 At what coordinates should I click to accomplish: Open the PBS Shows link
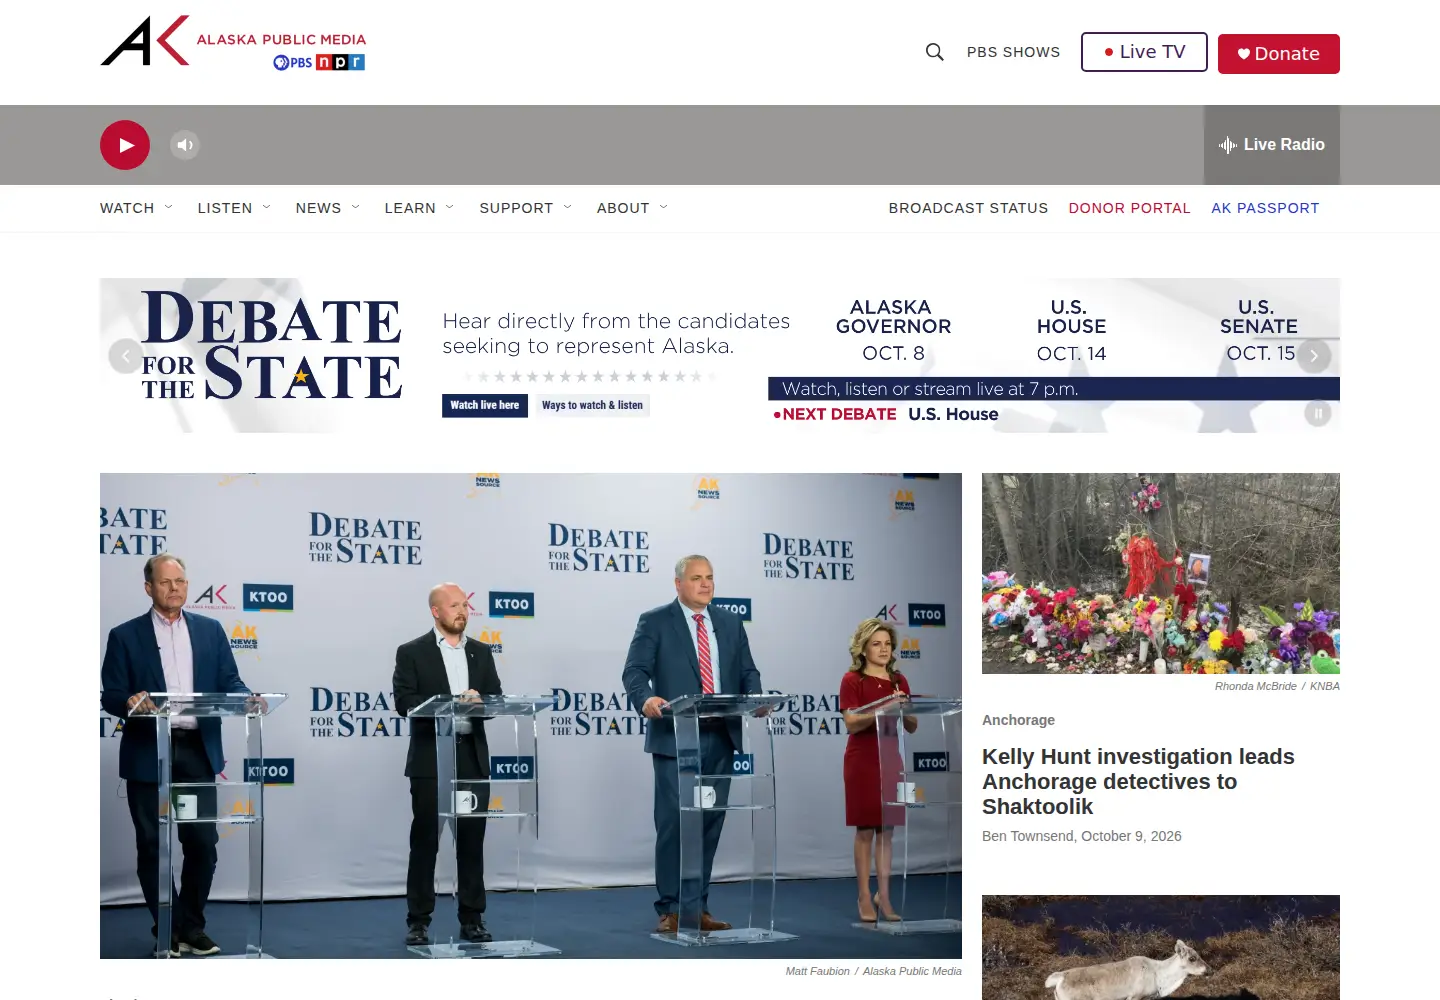pyautogui.click(x=1013, y=52)
